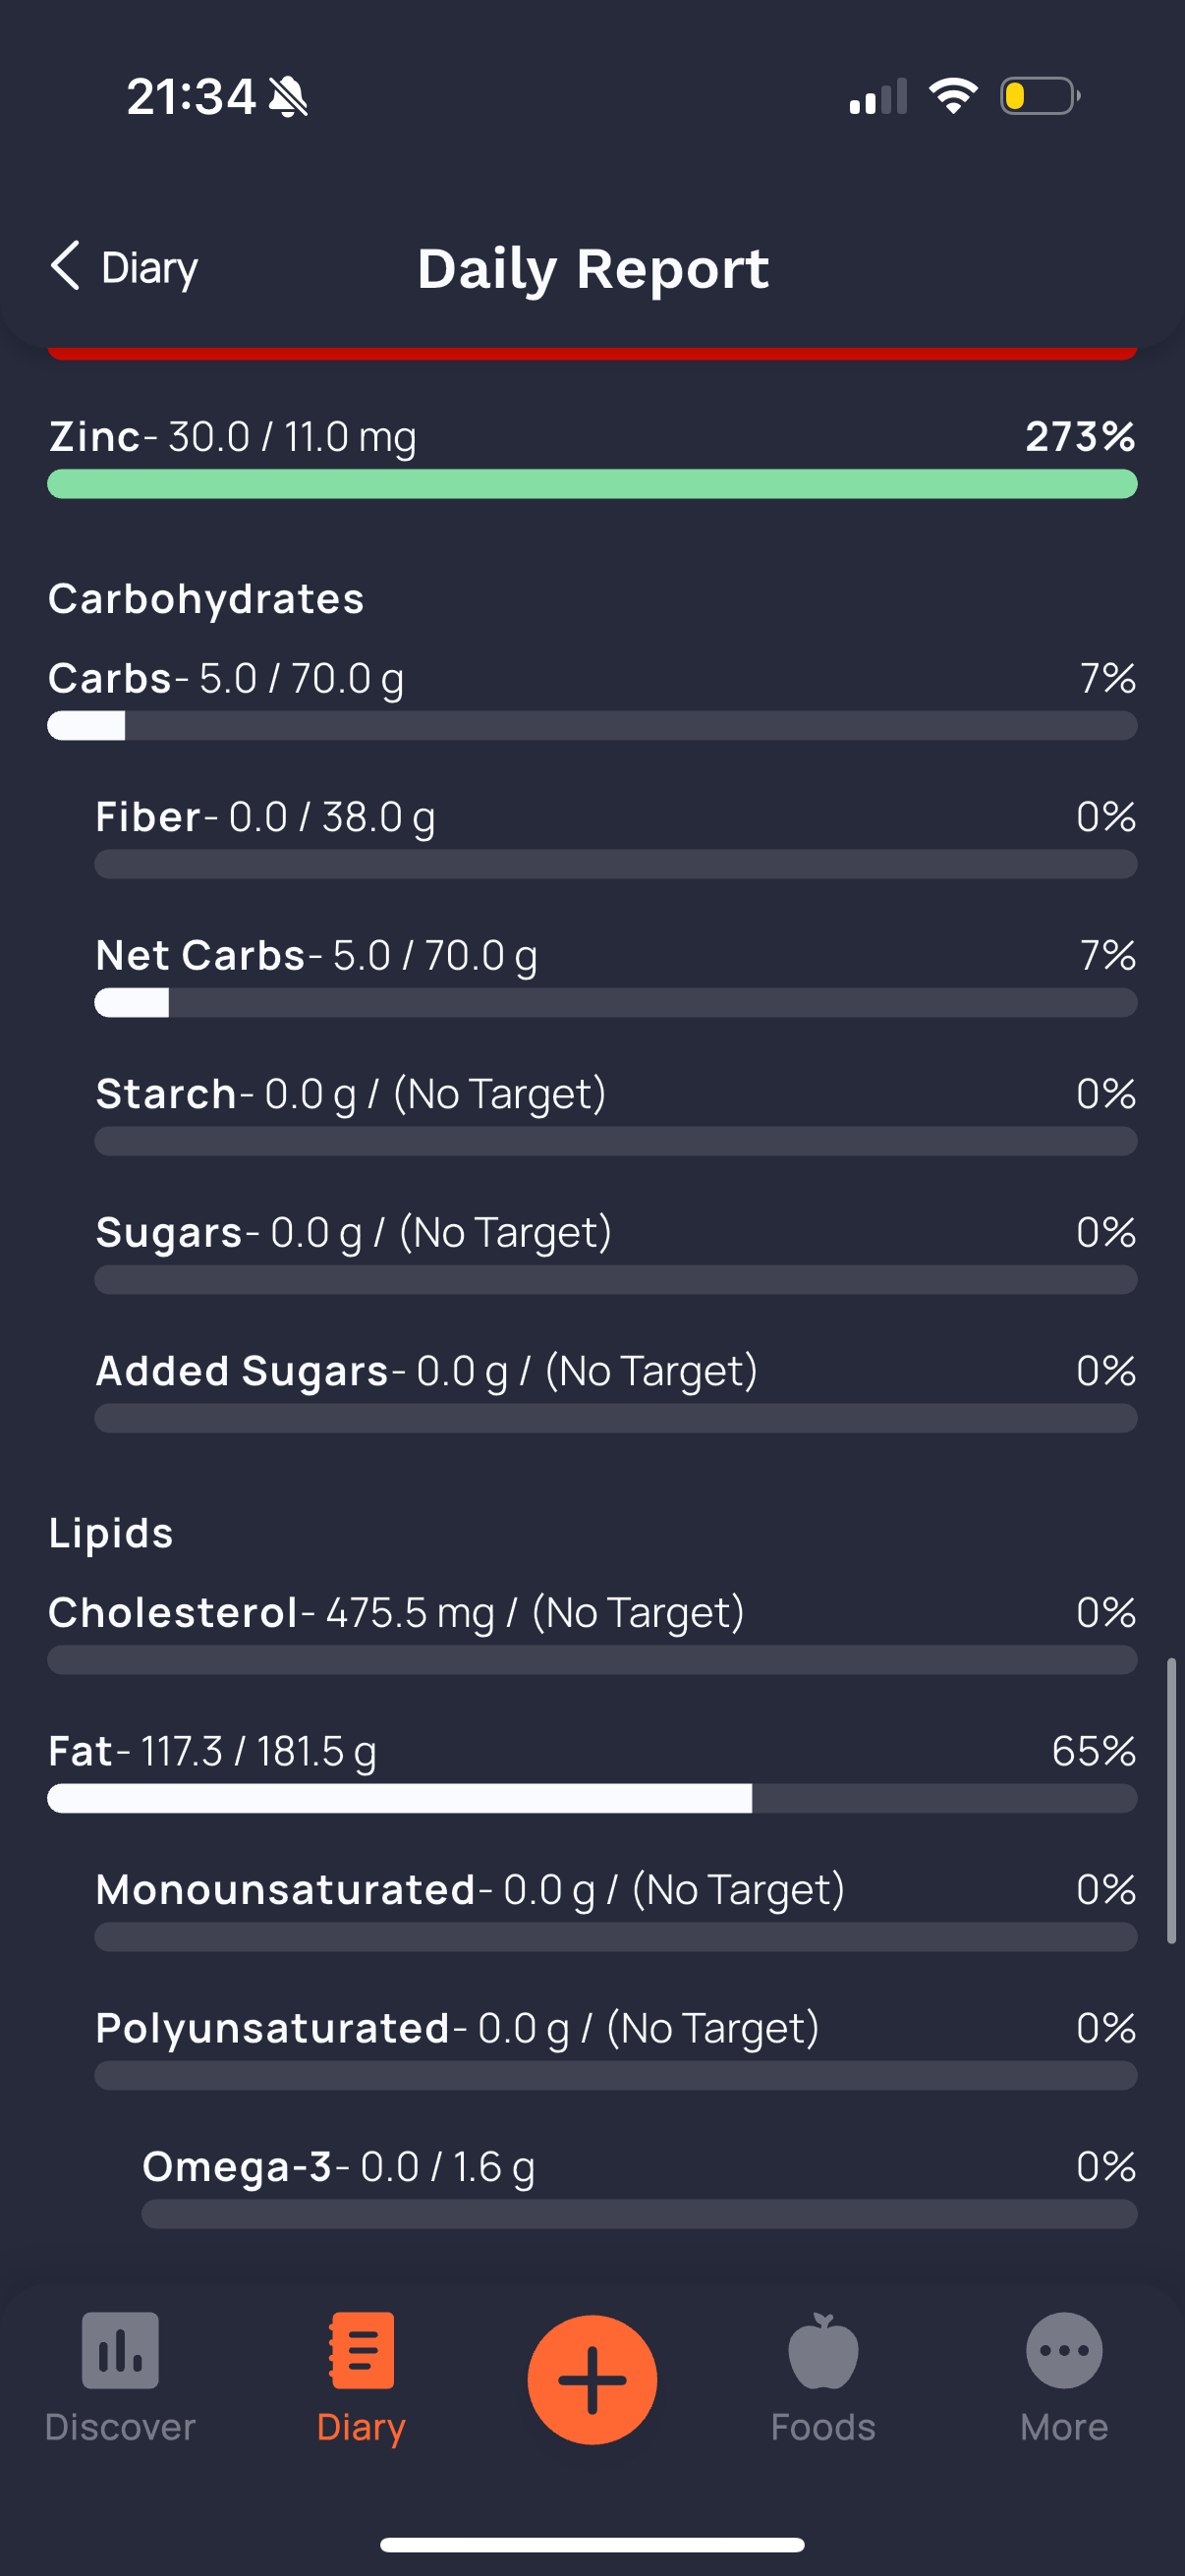Tap the Carbohydrates section header
The image size is (1185, 2576).
(x=206, y=599)
